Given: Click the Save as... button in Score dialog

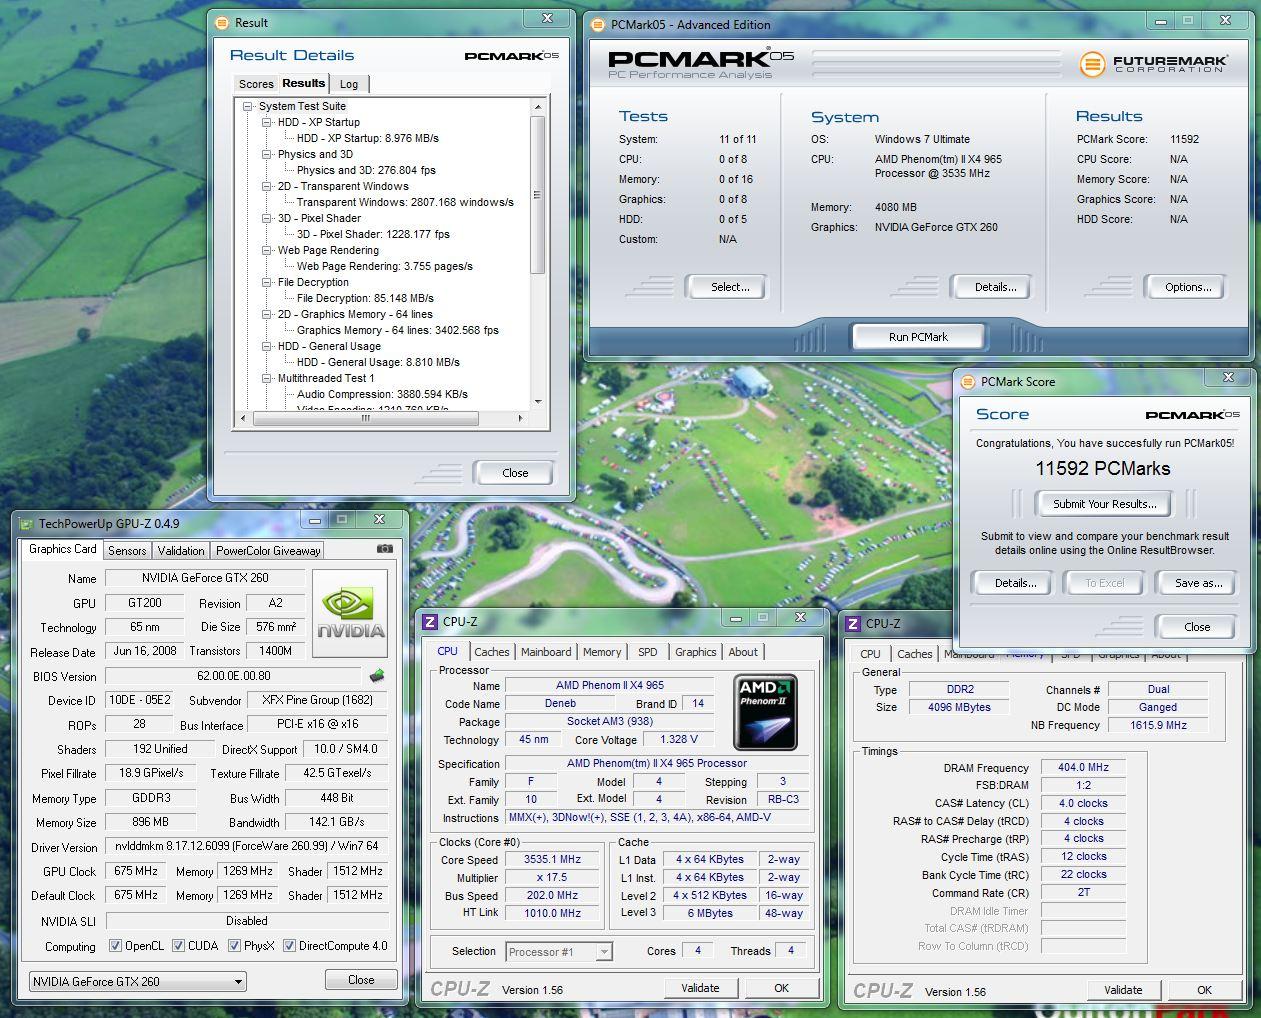Looking at the screenshot, I should (1197, 583).
